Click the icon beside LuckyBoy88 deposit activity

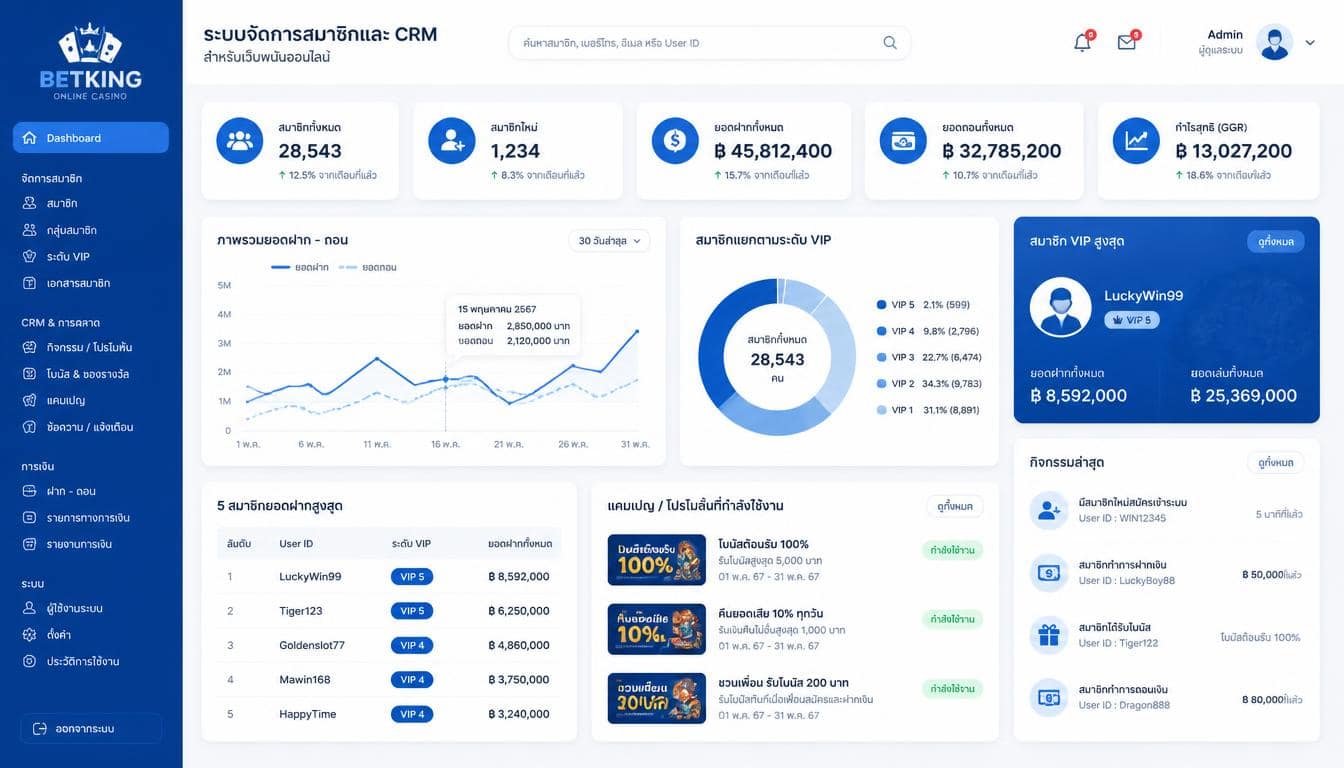tap(1049, 573)
